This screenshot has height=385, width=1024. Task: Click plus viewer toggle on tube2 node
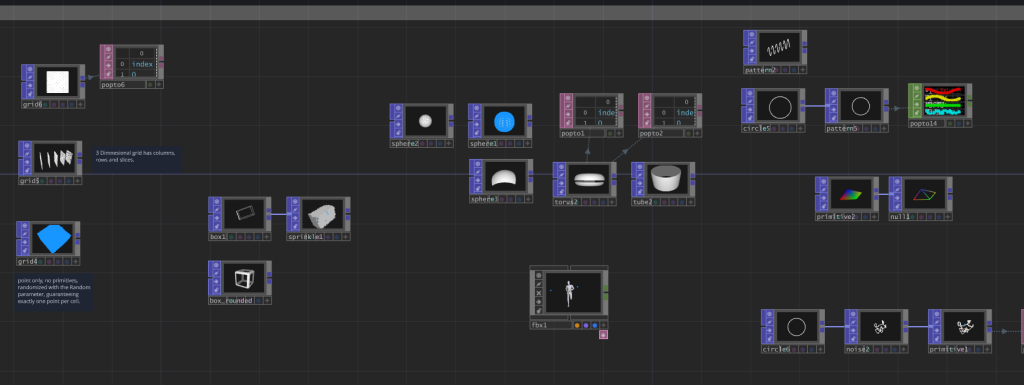(690, 203)
